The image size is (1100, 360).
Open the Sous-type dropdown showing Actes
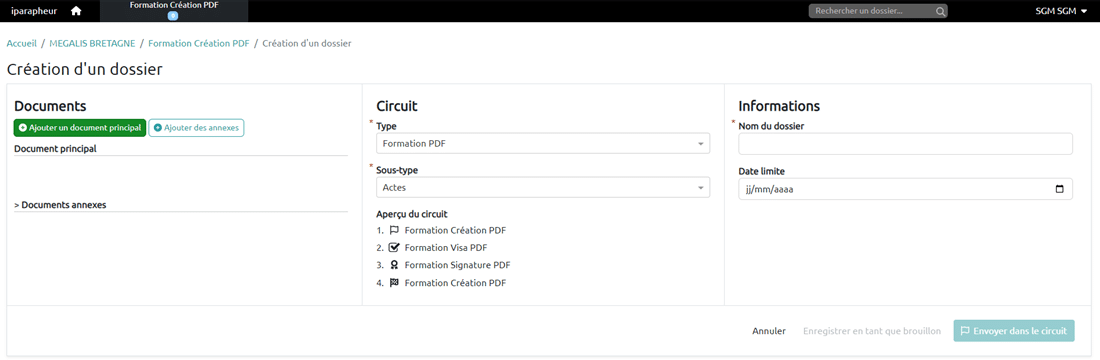[x=543, y=187]
